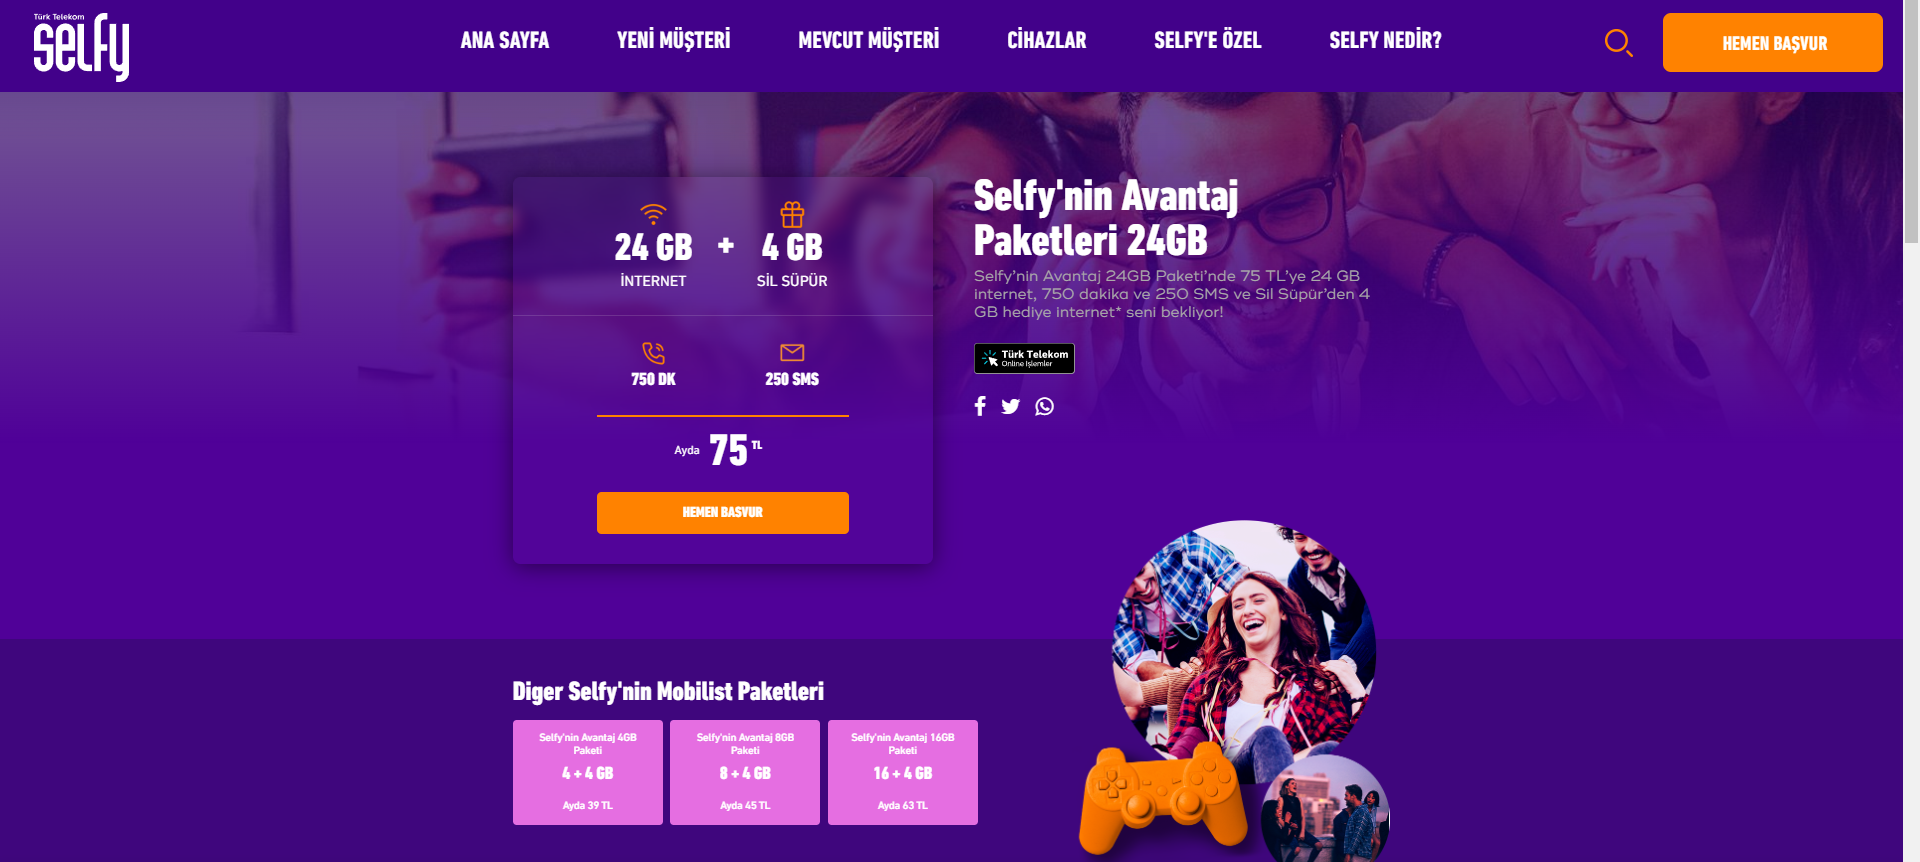Click the wifi icon above 24 GB

tap(653, 213)
